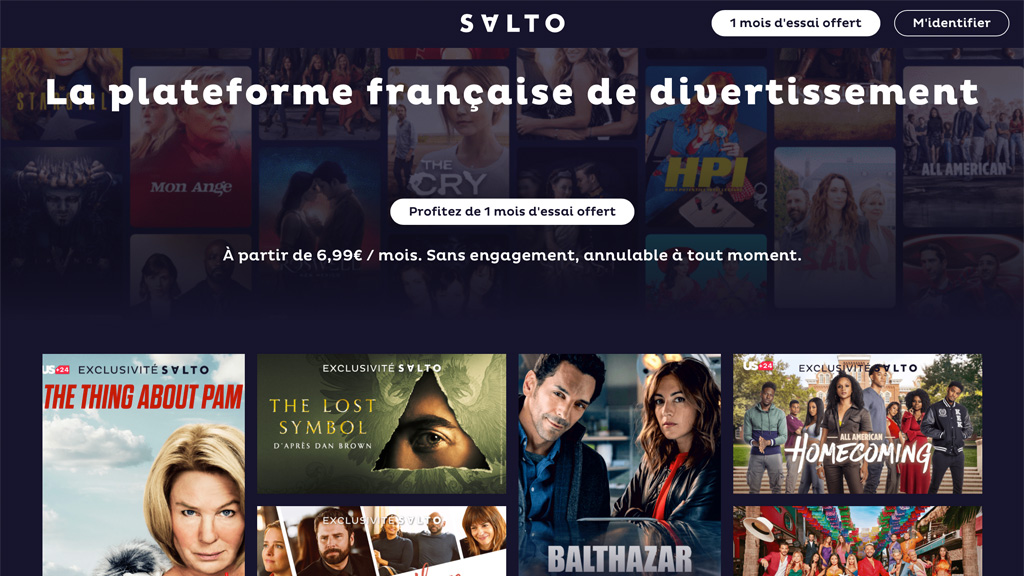Click the US+24 badge on Homecoming tile
This screenshot has height=576, width=1024.
click(760, 366)
